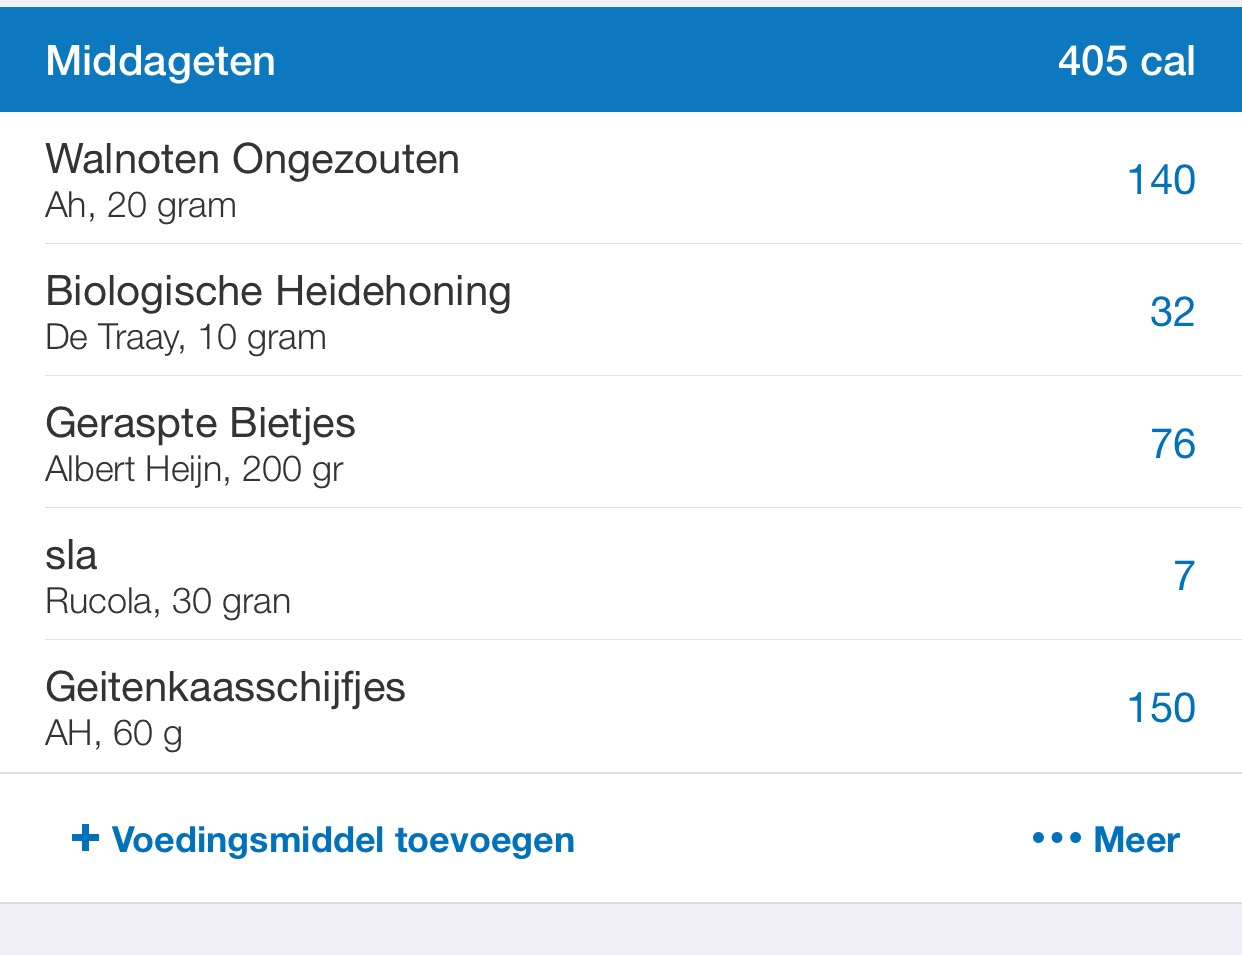Open the Geraspte Bietjes entry
Screen dimensions: 1242x955
pyautogui.click(x=200, y=424)
